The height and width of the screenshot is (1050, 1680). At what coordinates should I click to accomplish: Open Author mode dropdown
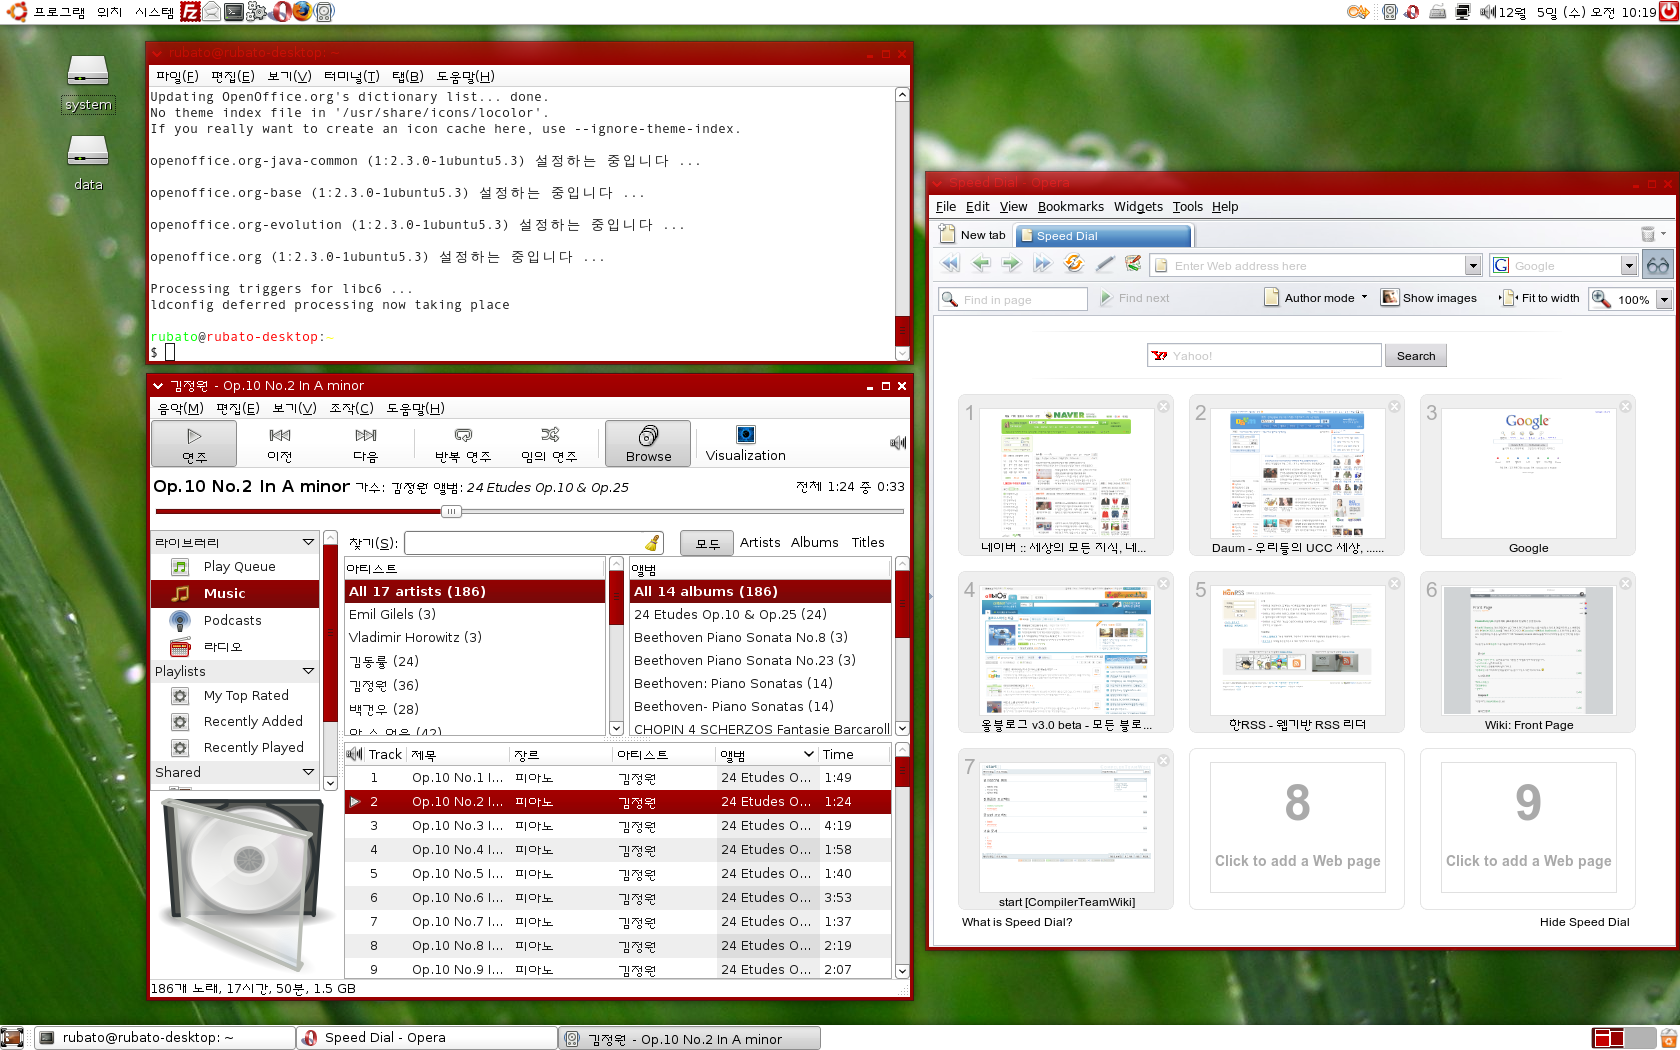click(x=1316, y=298)
